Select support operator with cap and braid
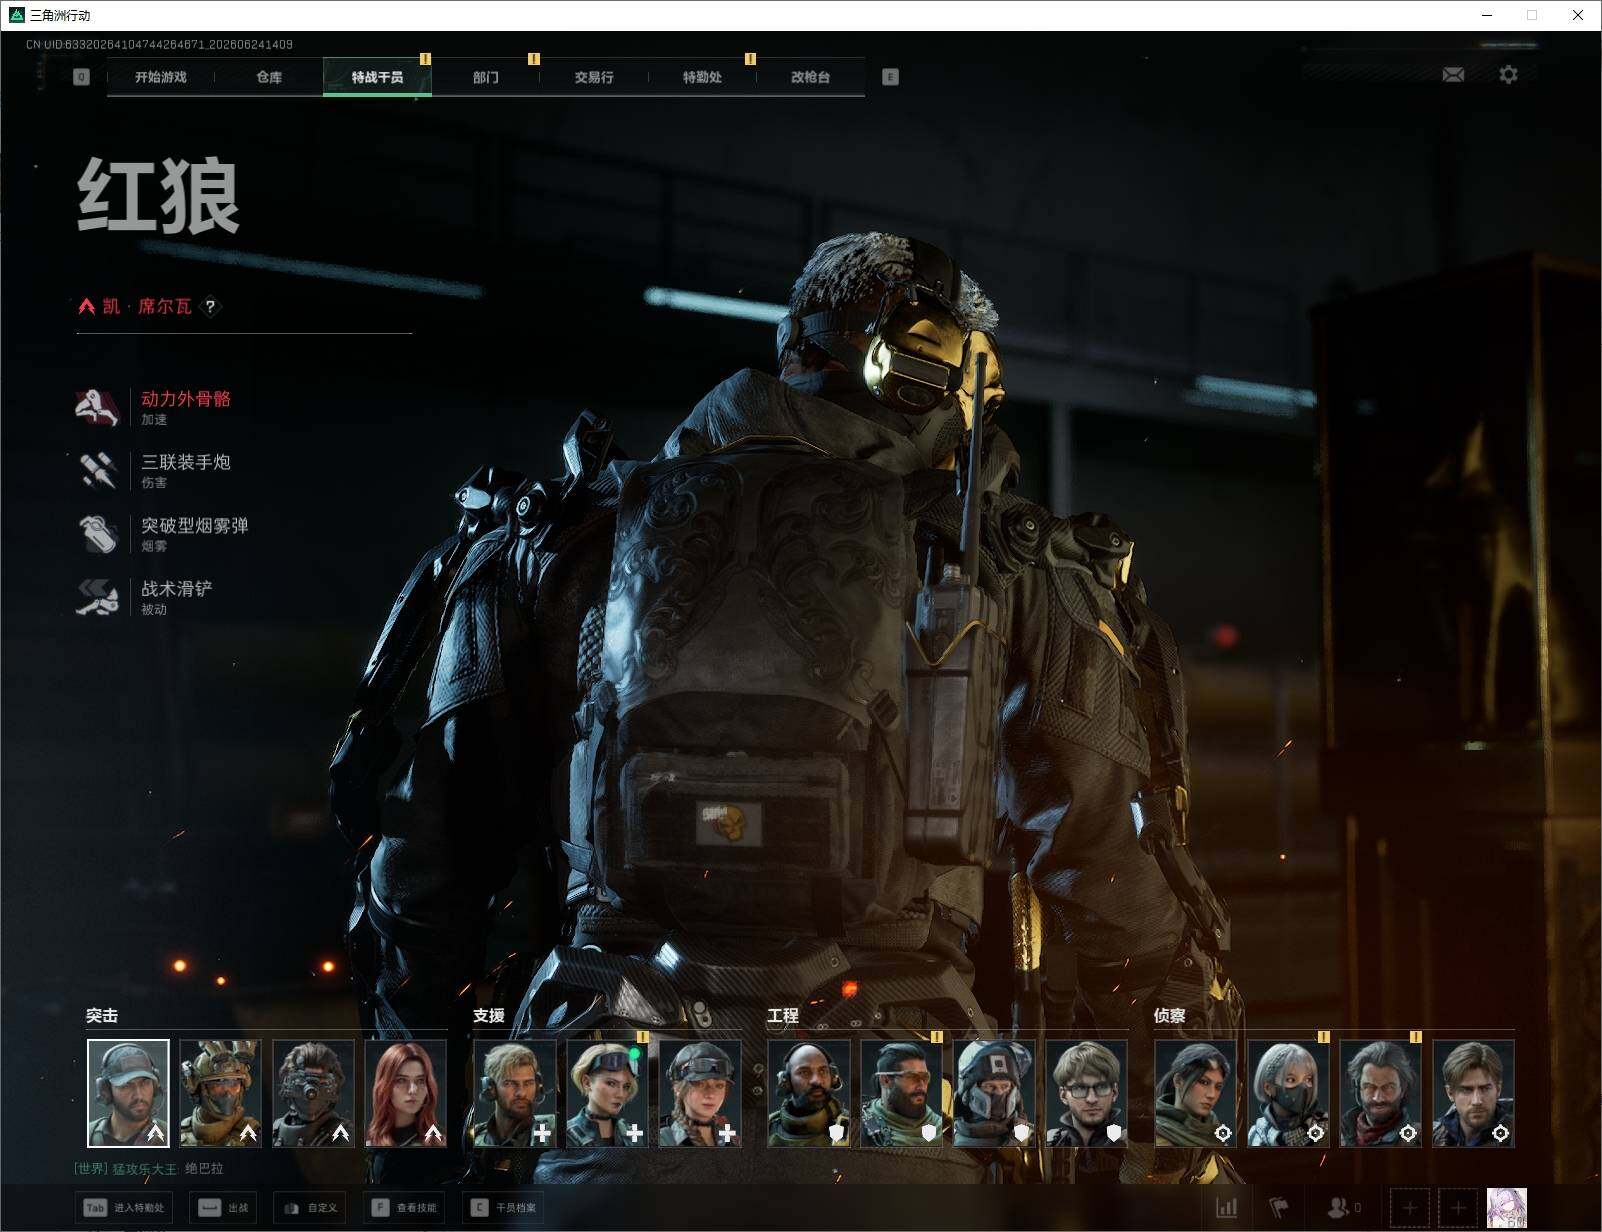 coord(700,1093)
